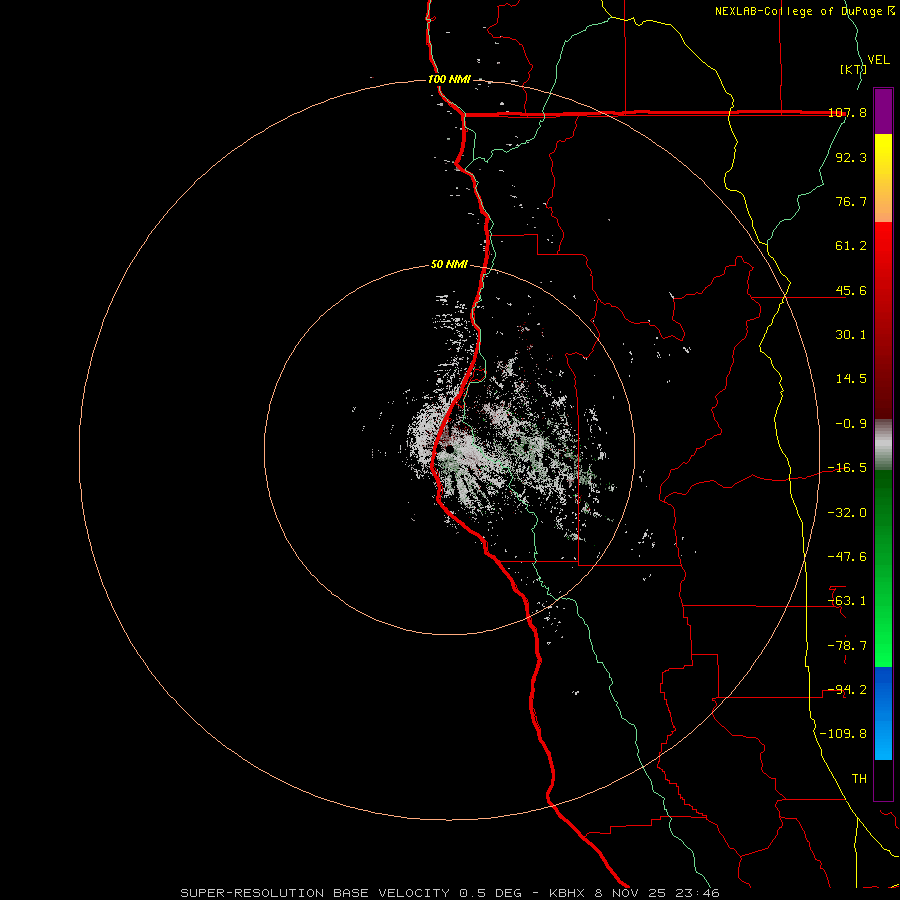900x900 pixels.
Task: Select the 45.6 scale value
Action: pos(851,290)
